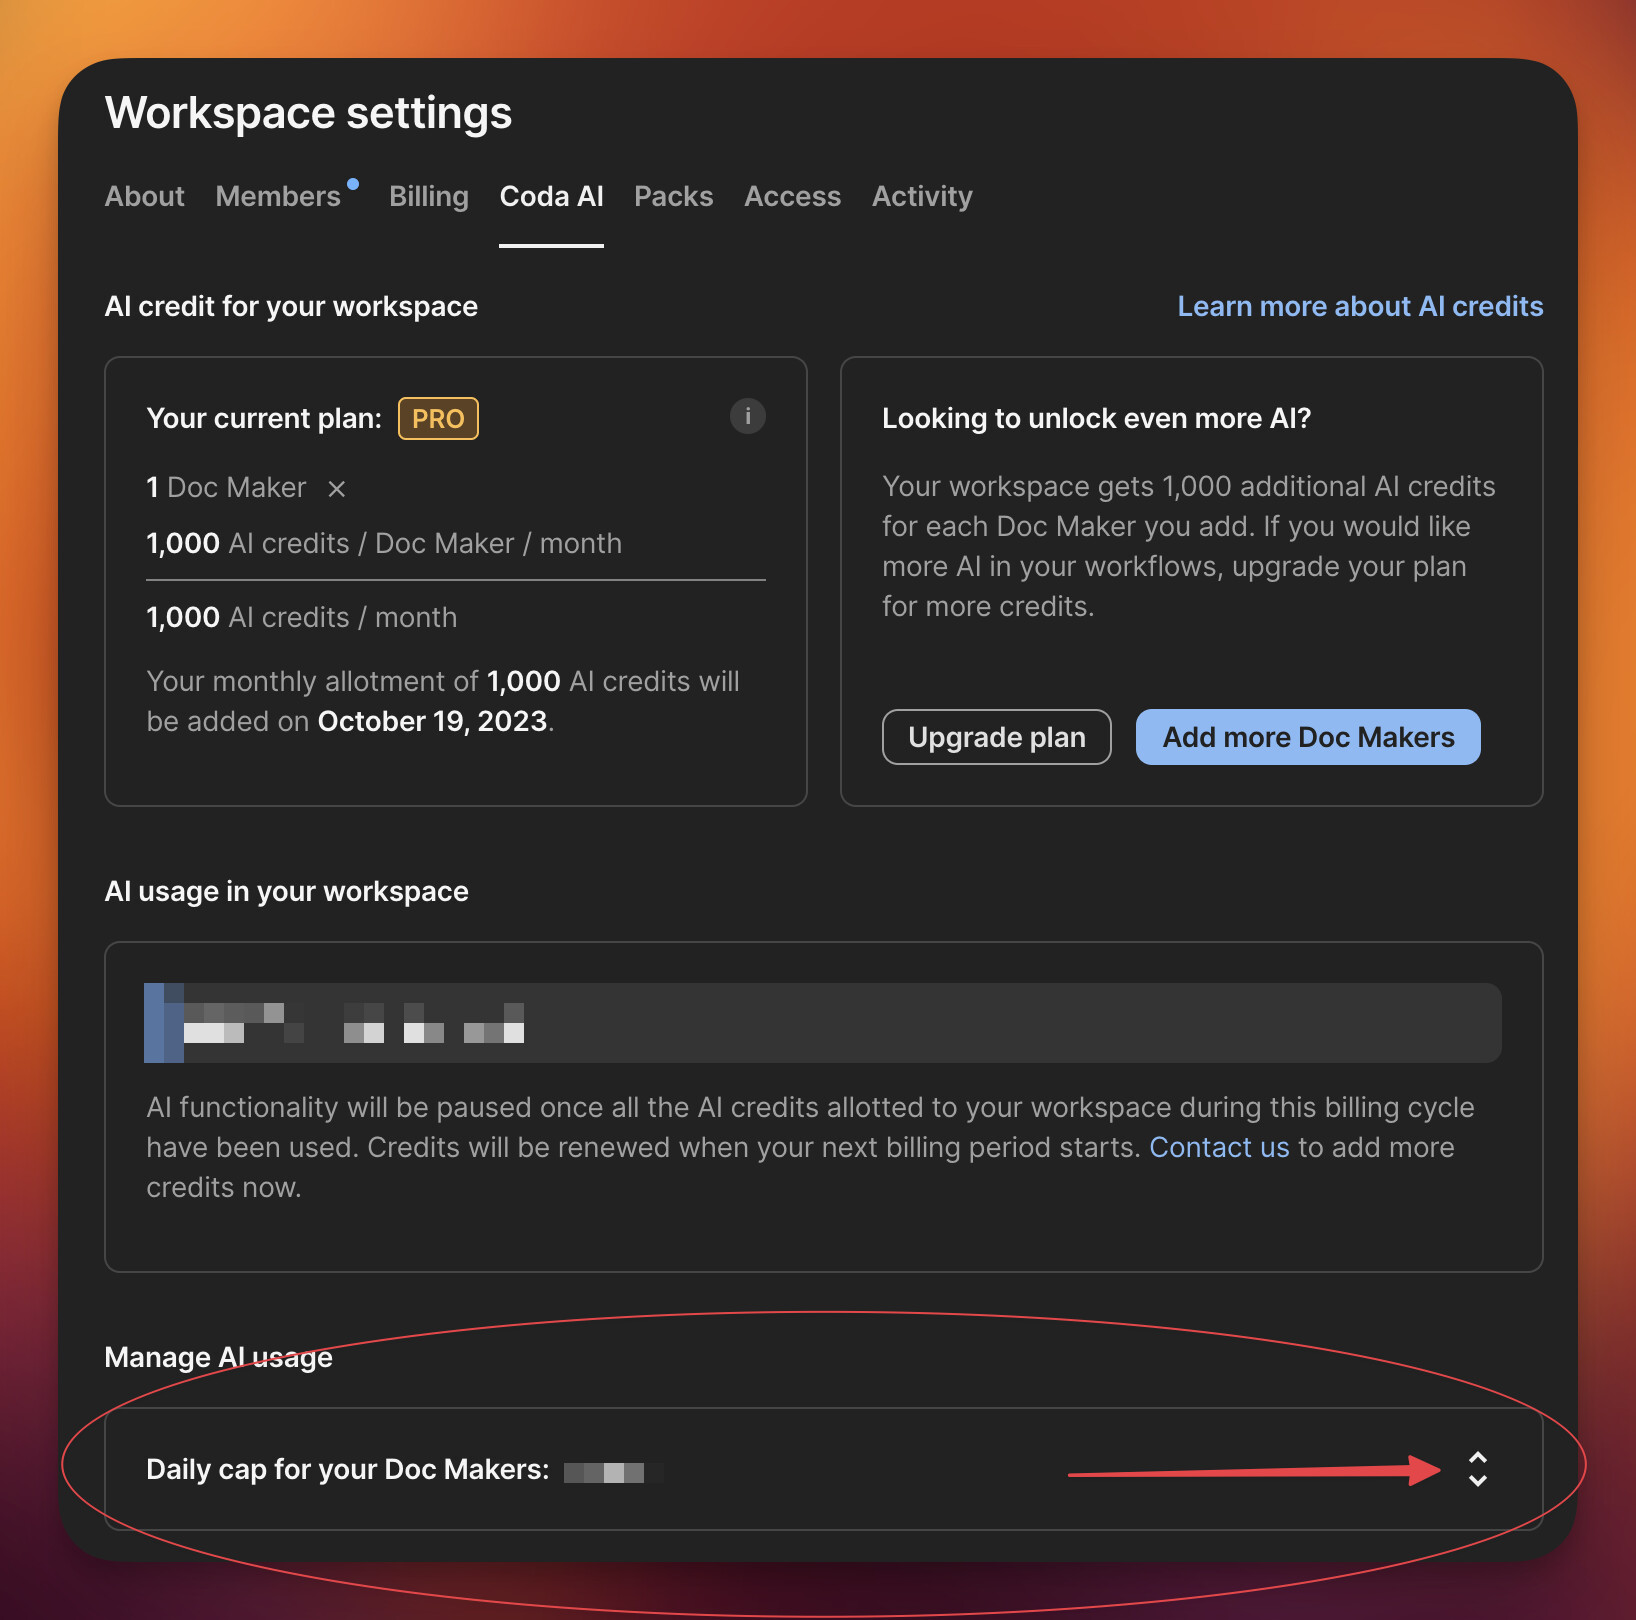
Task: Click the multiplication sign after 1 Doc Maker
Action: pyautogui.click(x=337, y=488)
